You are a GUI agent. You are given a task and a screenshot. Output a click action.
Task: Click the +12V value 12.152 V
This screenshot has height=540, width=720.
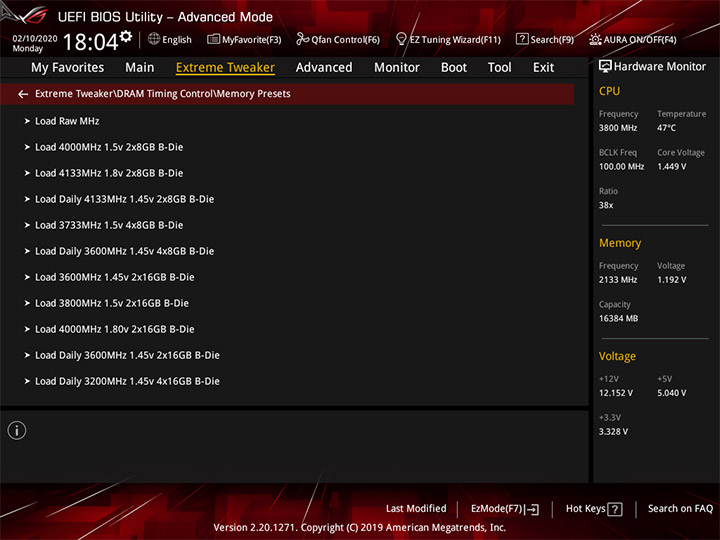click(x=615, y=393)
